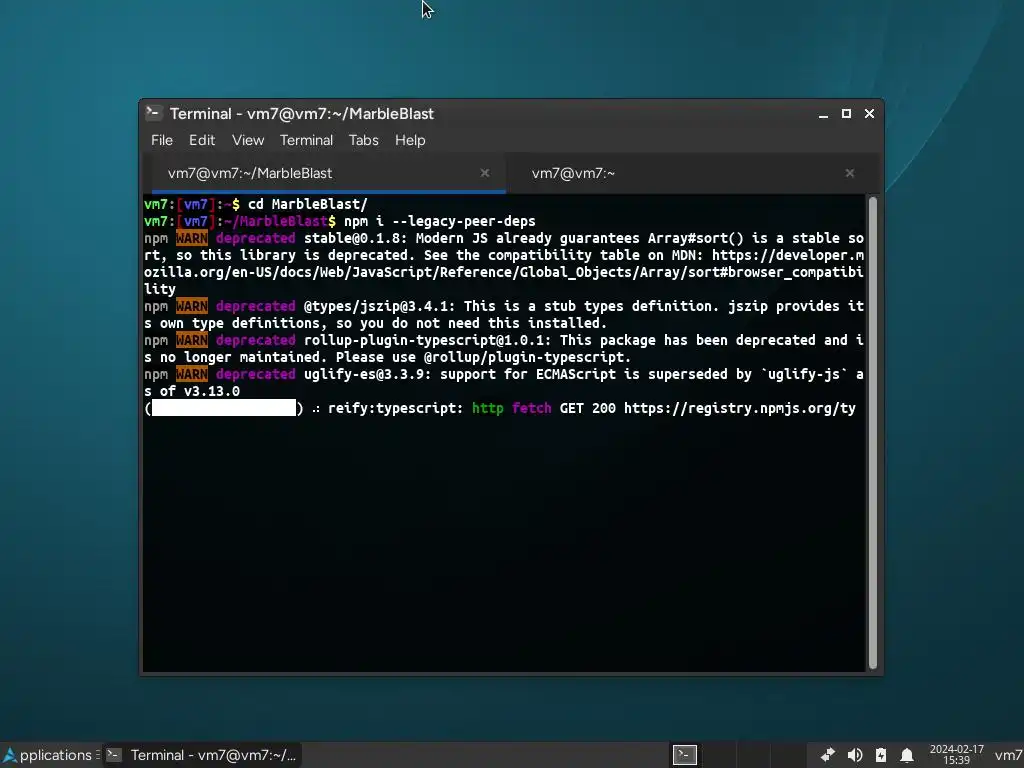Click the volume speaker icon
Viewport: 1024px width, 768px height.
(x=854, y=755)
